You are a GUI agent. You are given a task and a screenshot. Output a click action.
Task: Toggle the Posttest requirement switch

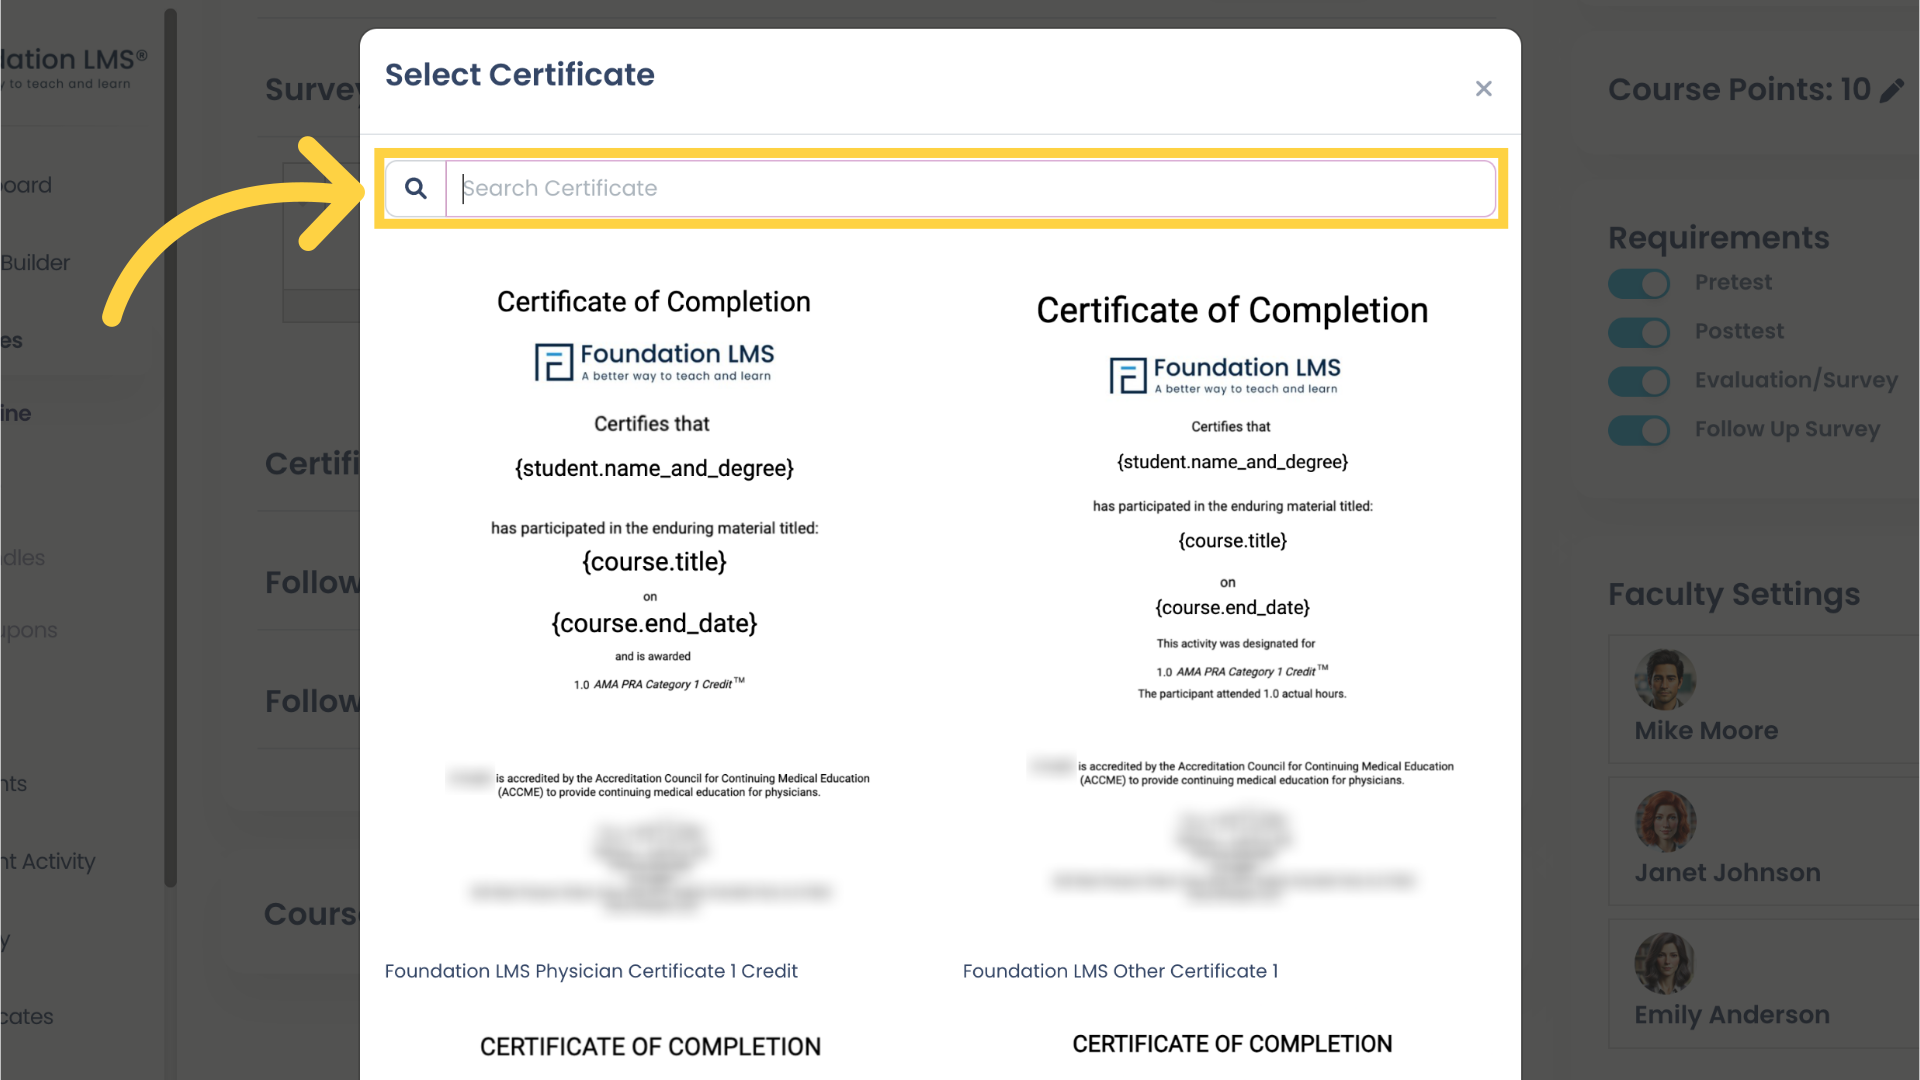(1639, 331)
